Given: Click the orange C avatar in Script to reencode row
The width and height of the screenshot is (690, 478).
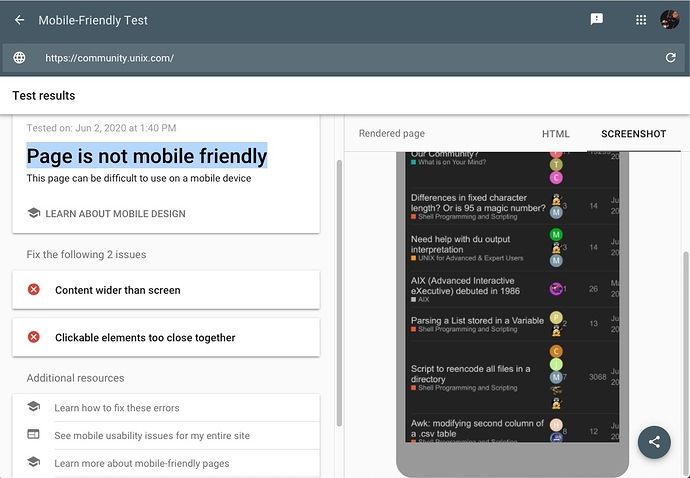Looking at the screenshot, I should [556, 351].
